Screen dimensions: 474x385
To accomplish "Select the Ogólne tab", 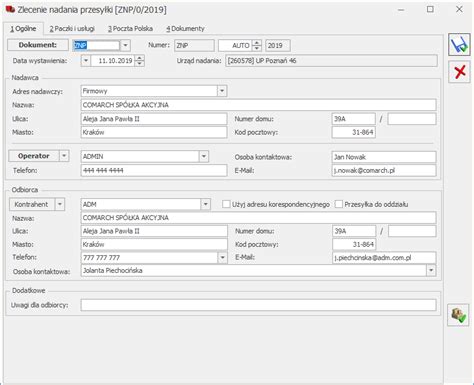I will (x=23, y=29).
